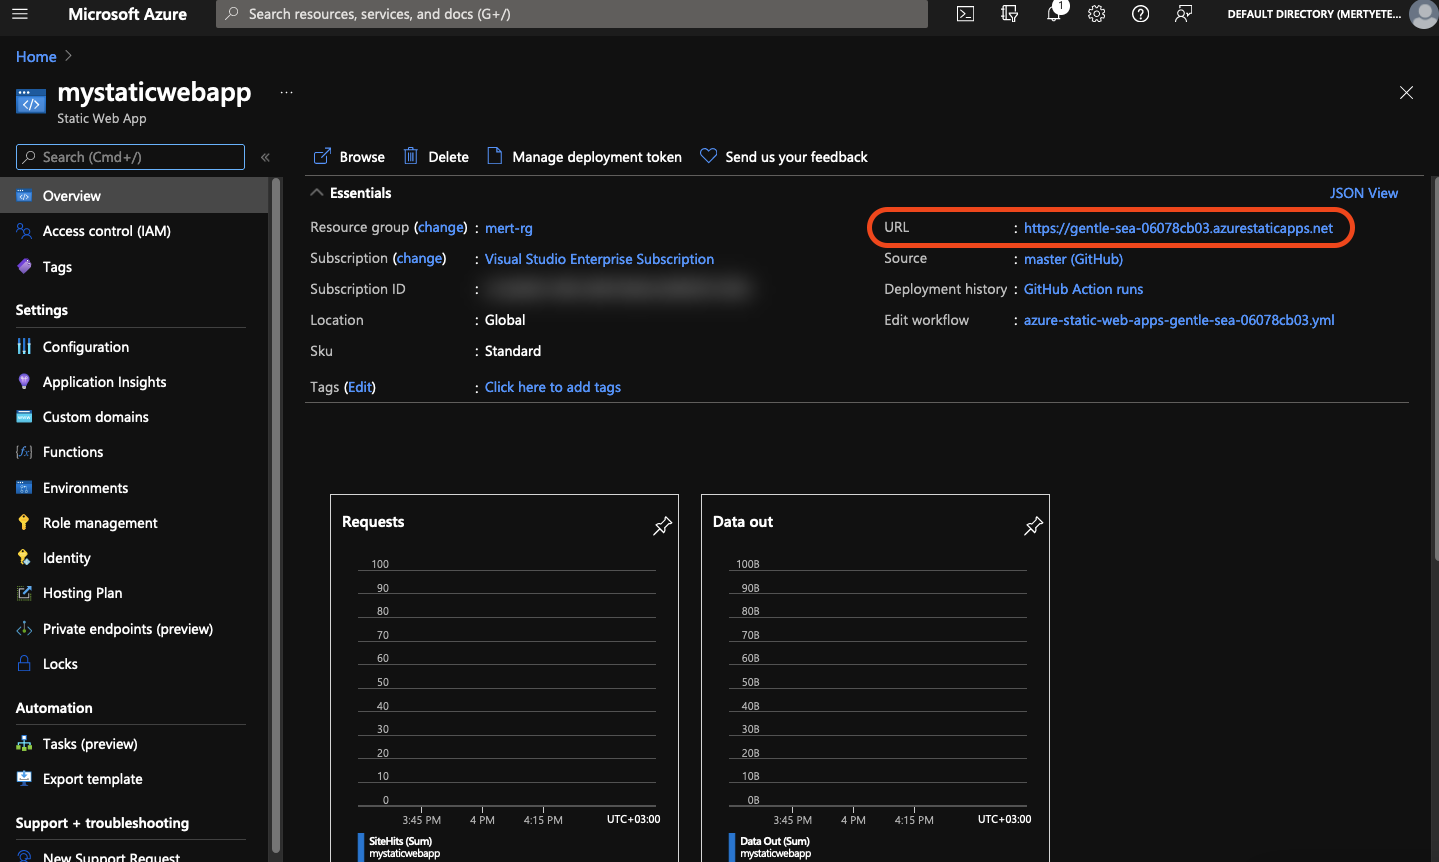Open Visual Studio Enterprise Subscription link

(599, 259)
